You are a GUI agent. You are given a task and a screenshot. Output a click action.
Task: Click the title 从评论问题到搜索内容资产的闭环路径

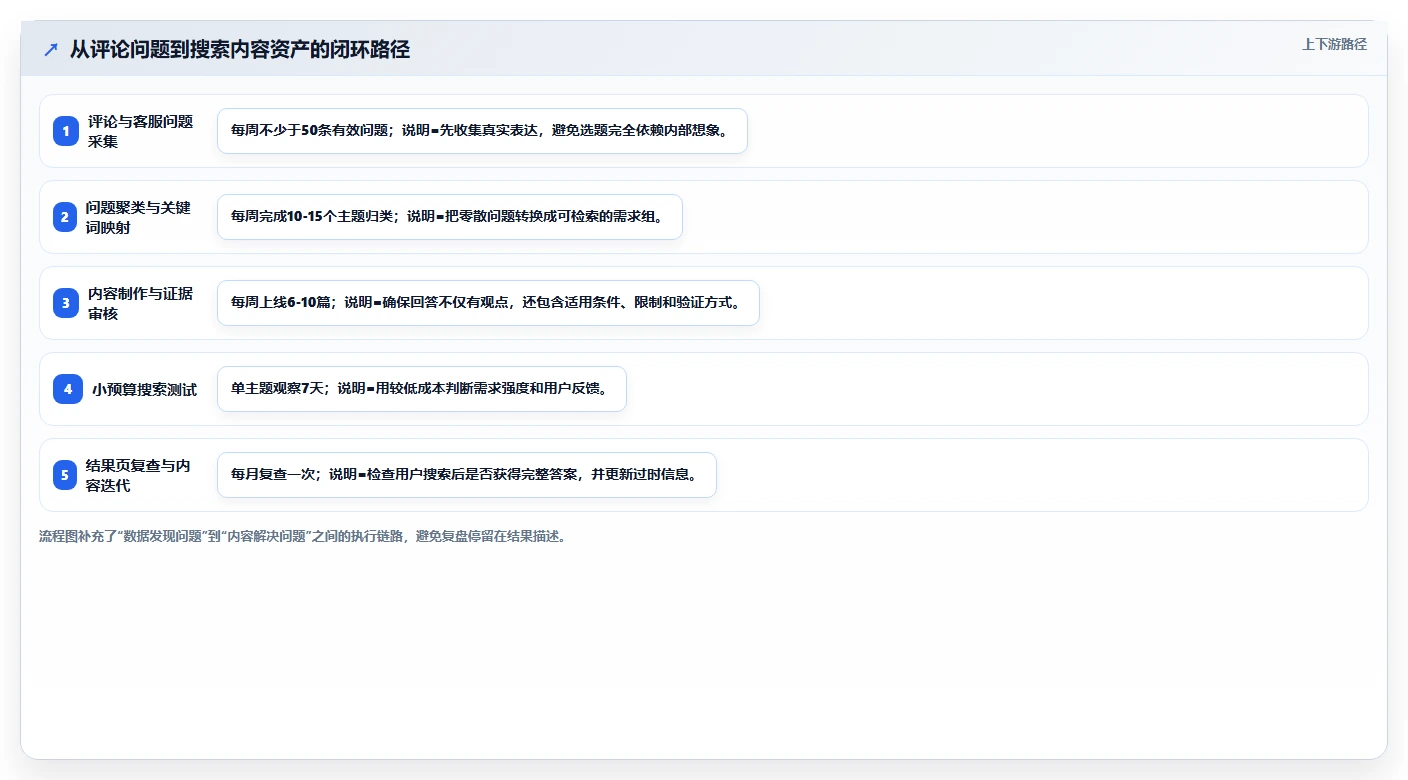point(240,50)
